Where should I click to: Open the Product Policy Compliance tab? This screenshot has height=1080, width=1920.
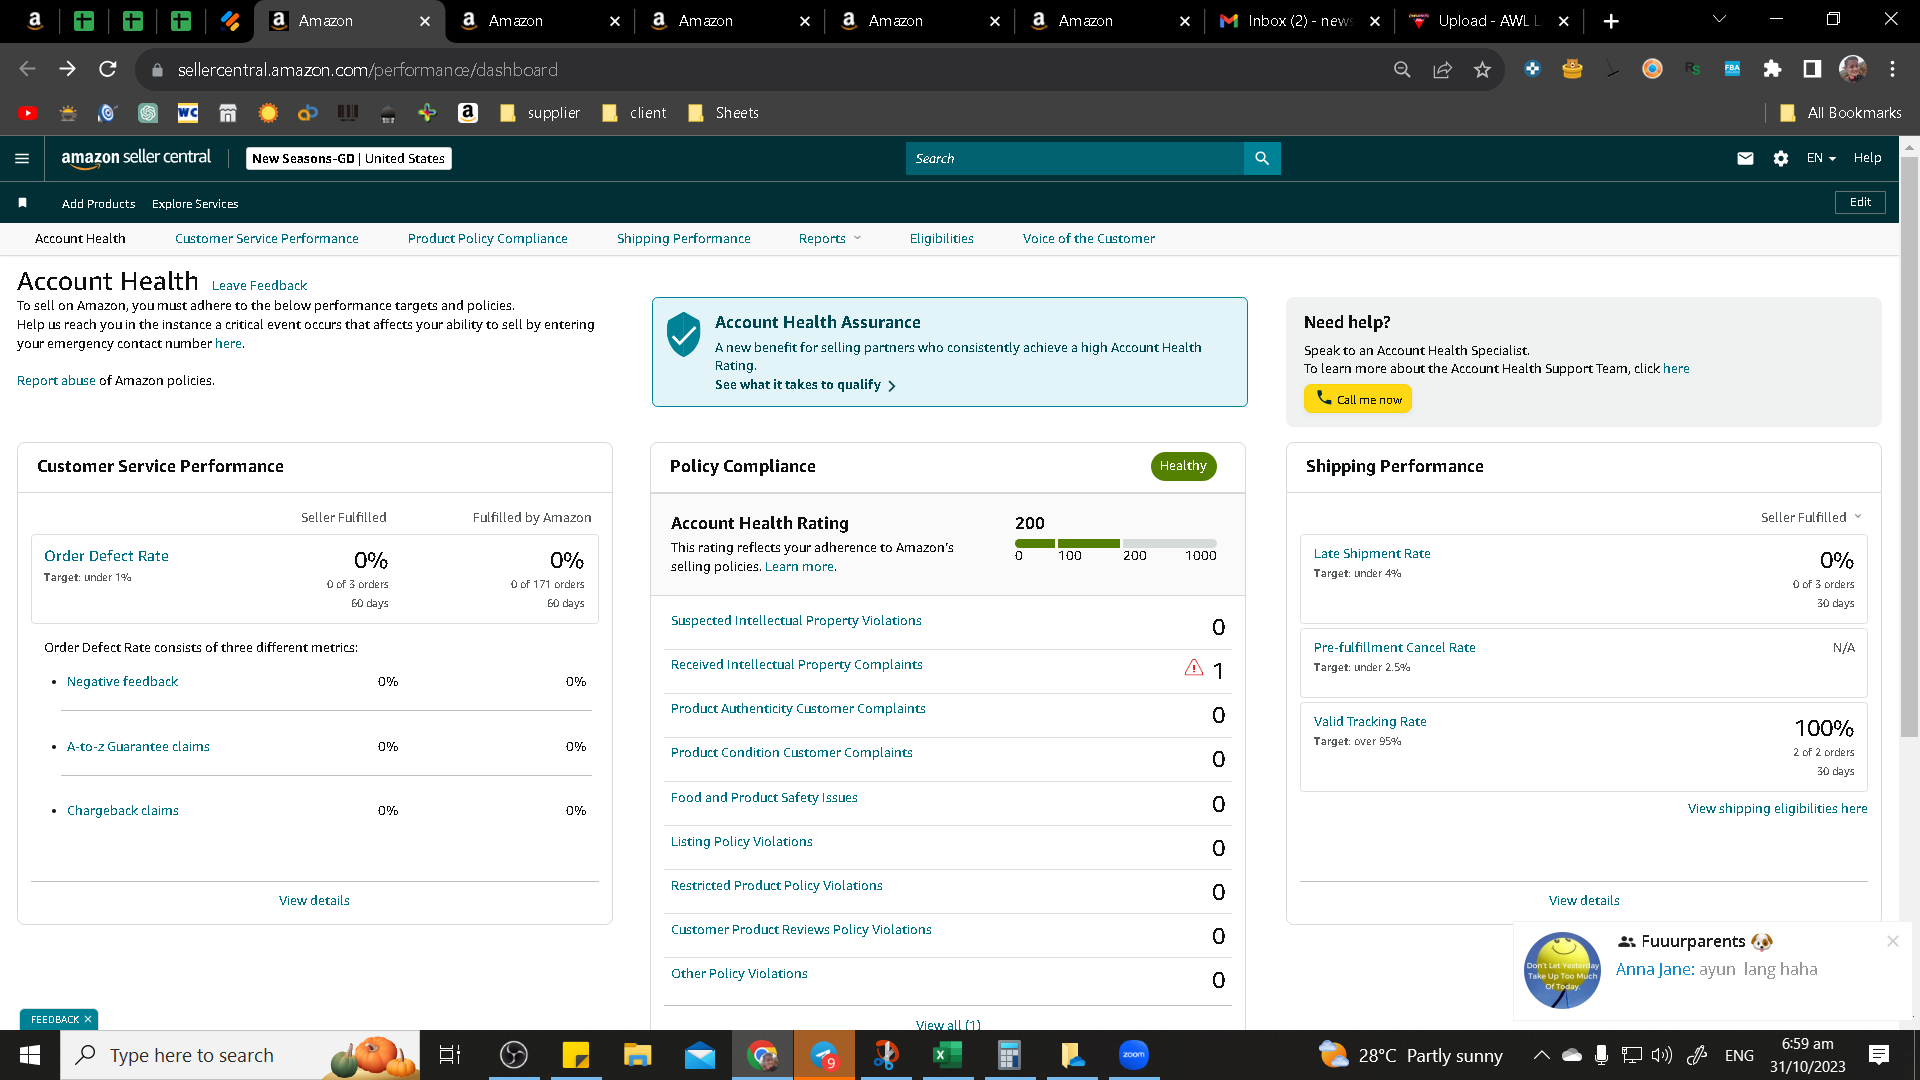(x=488, y=238)
